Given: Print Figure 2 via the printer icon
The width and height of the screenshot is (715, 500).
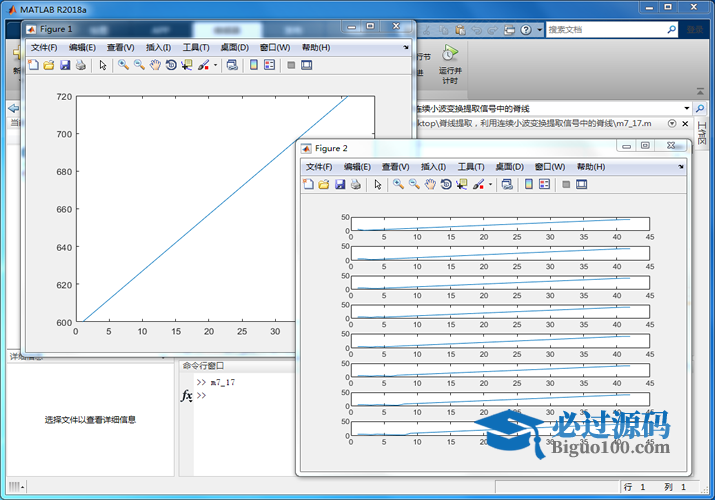Looking at the screenshot, I should (356, 184).
